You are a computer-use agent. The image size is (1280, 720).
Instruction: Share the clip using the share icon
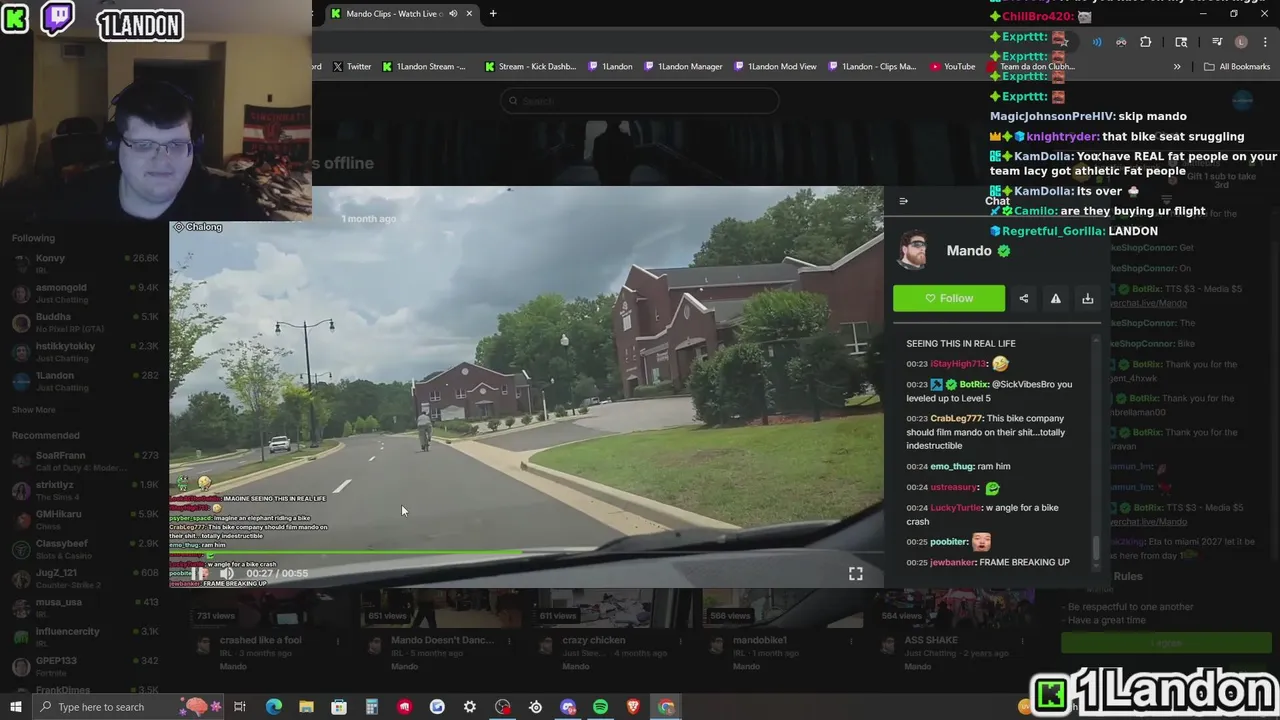[1023, 298]
